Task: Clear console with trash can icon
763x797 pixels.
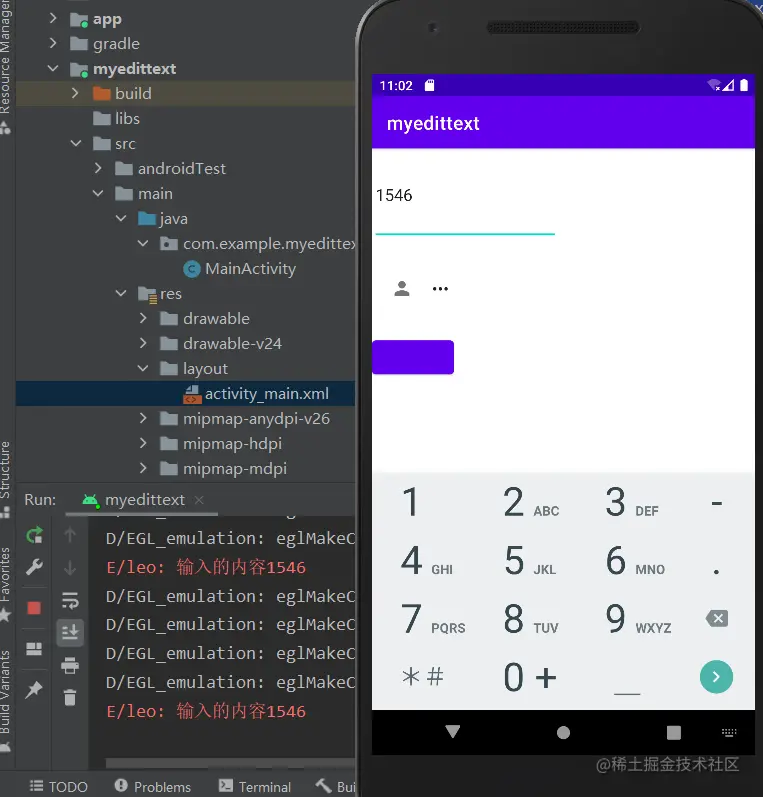Action: (70, 697)
